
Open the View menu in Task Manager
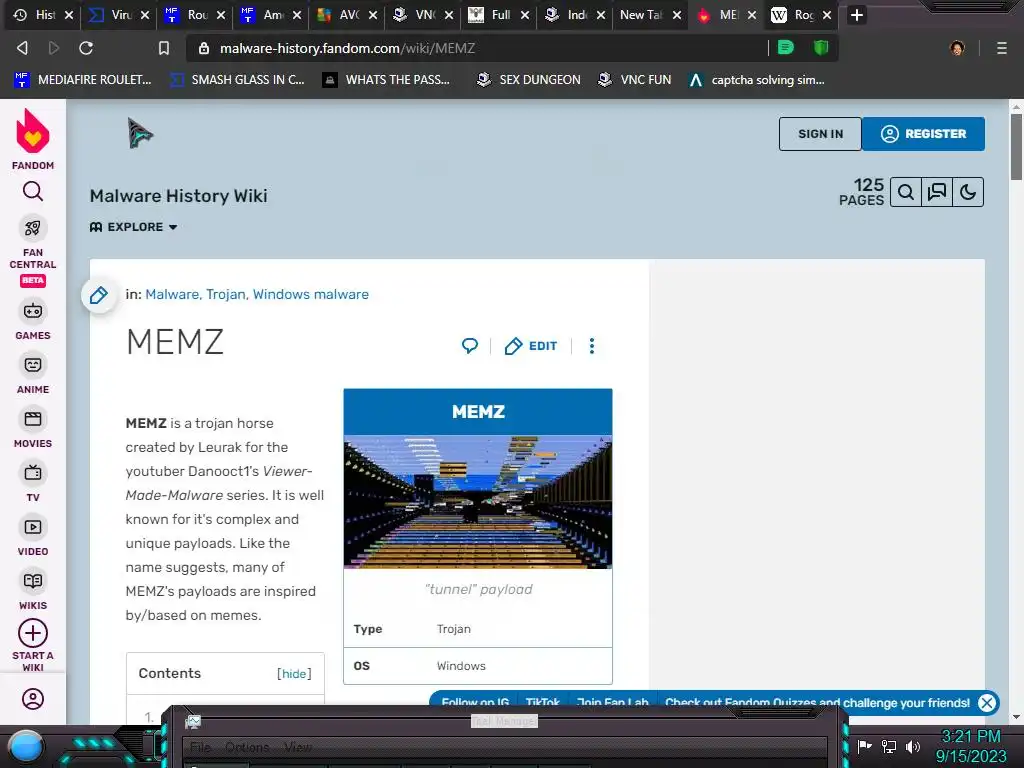coord(298,747)
